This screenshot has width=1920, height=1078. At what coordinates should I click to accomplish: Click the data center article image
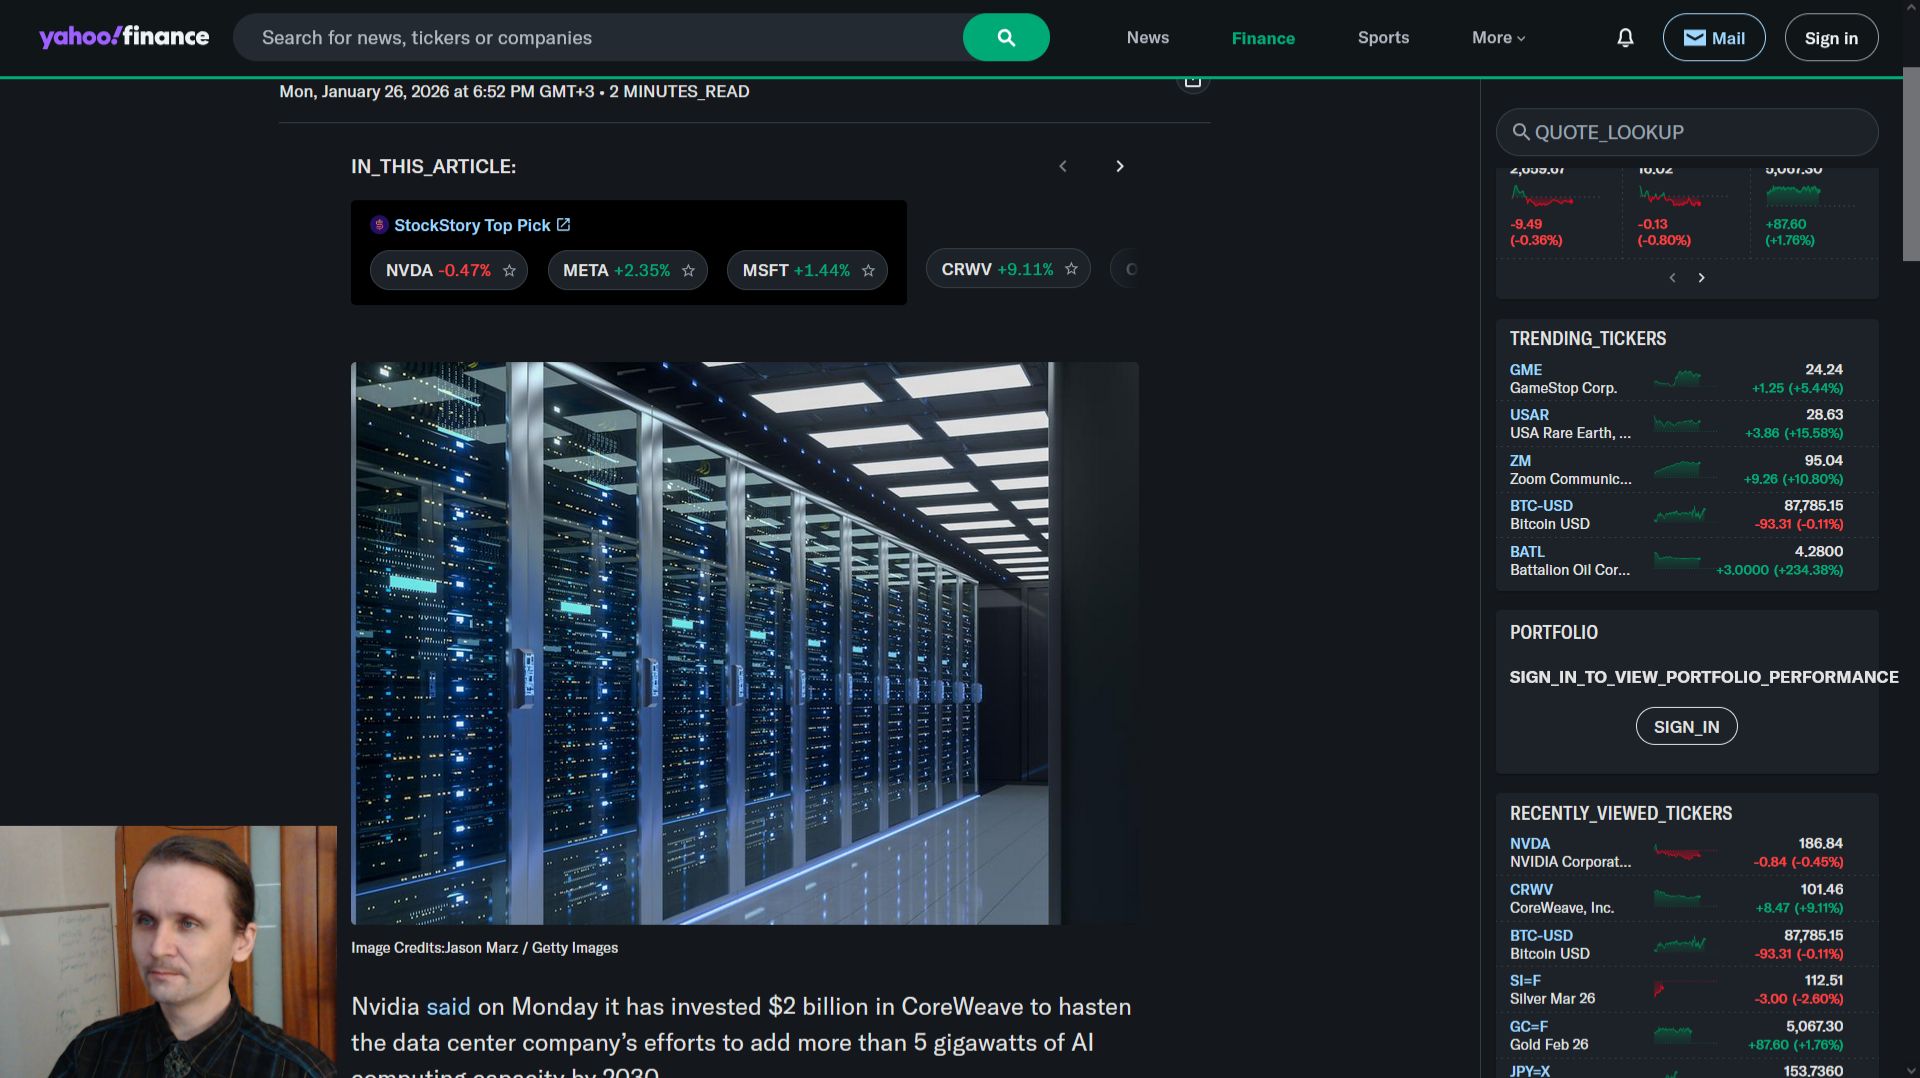click(x=744, y=643)
